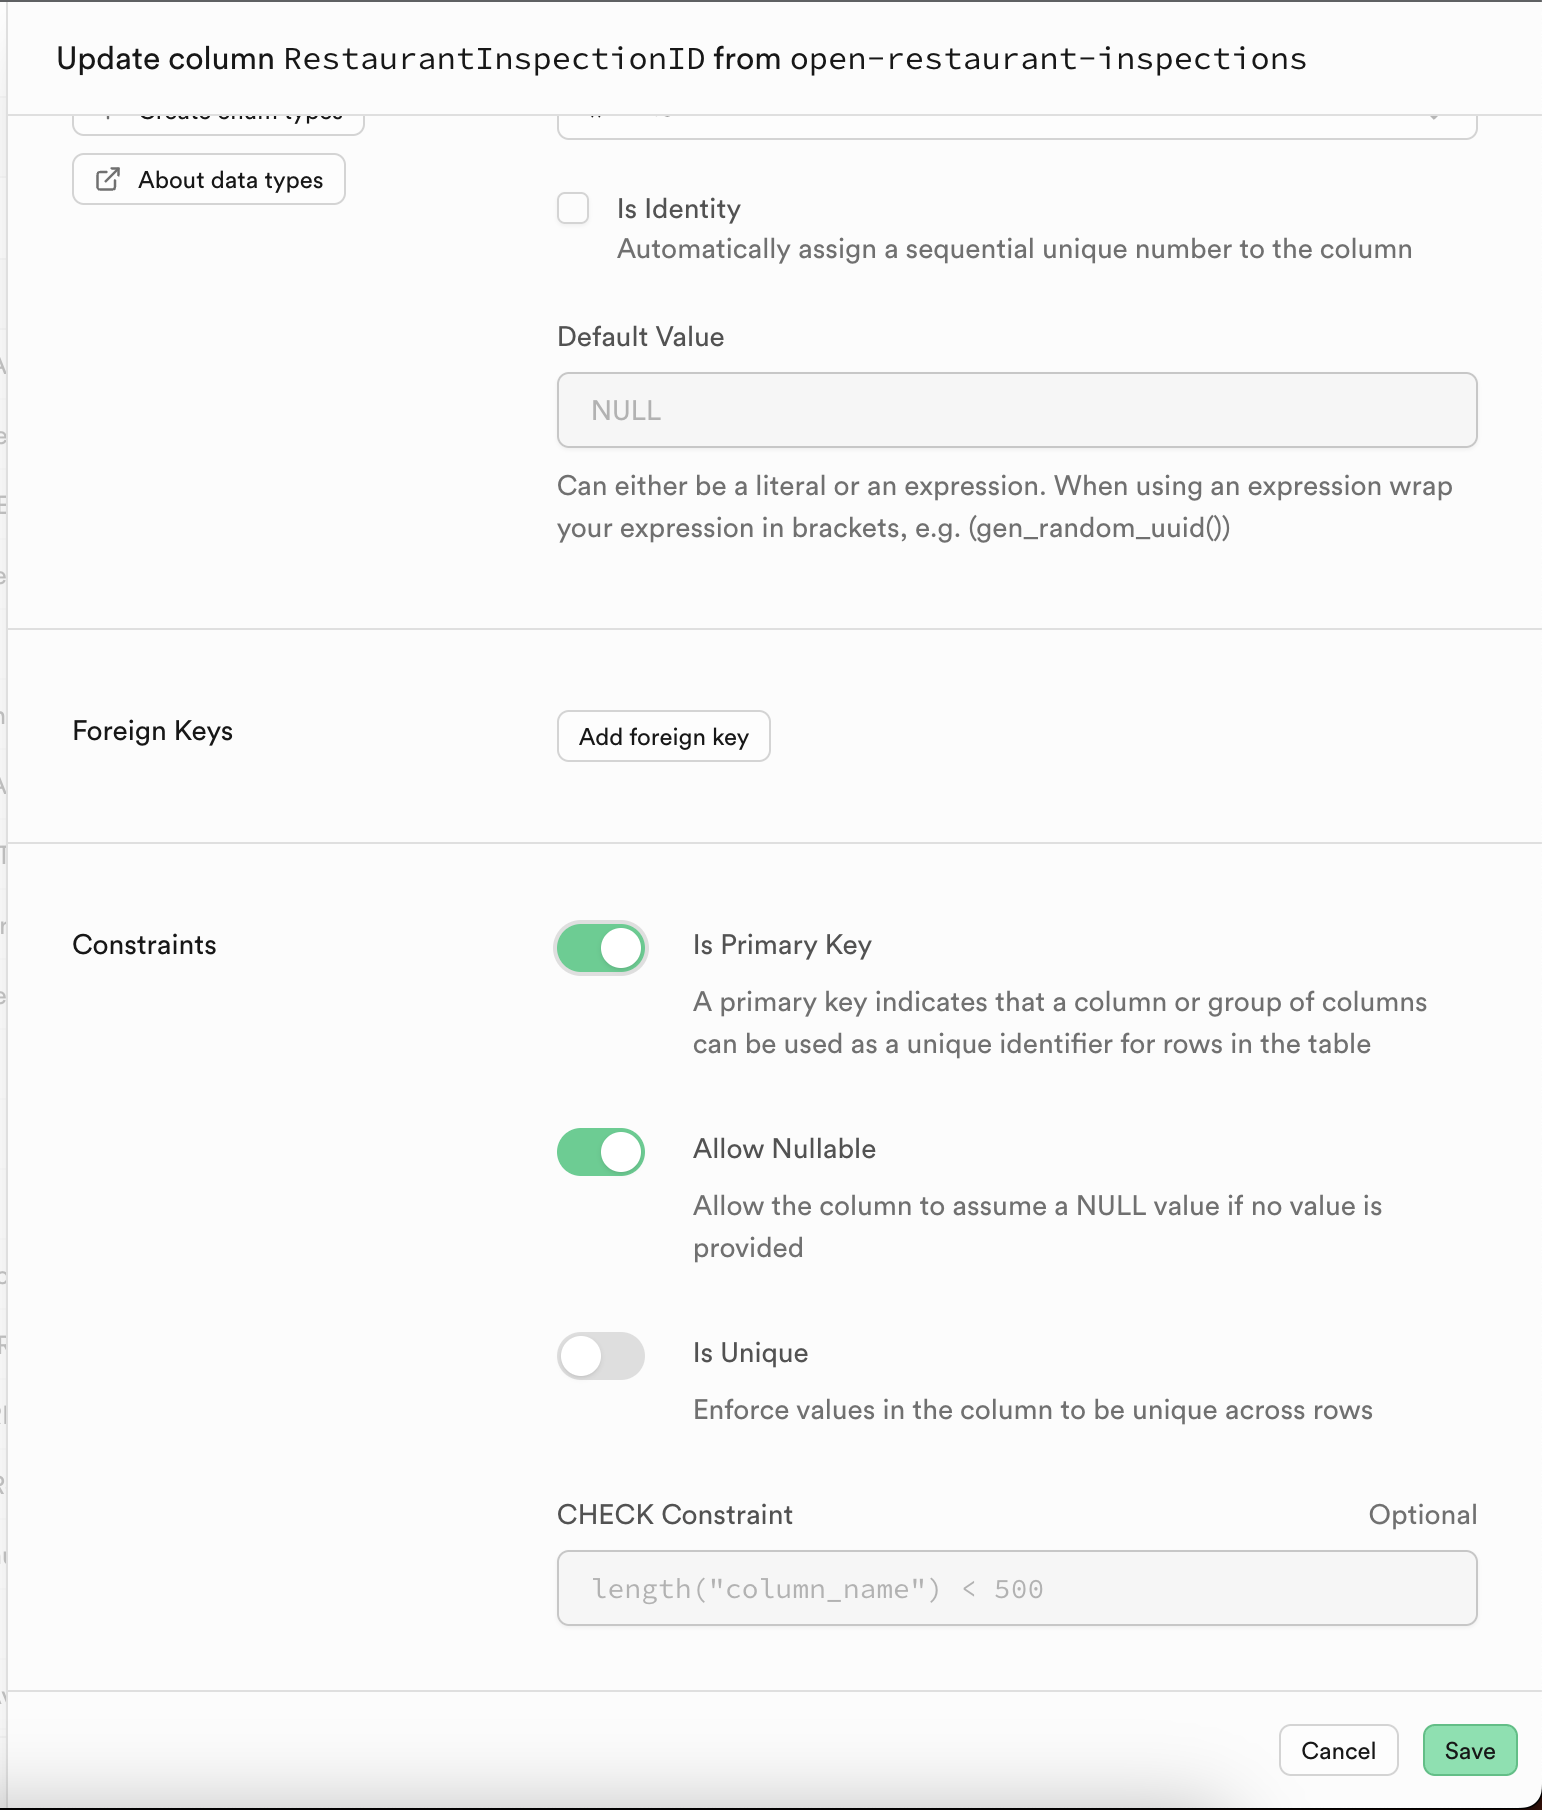Disable the Is Primary Key toggle
The height and width of the screenshot is (1810, 1542).
[x=601, y=948]
